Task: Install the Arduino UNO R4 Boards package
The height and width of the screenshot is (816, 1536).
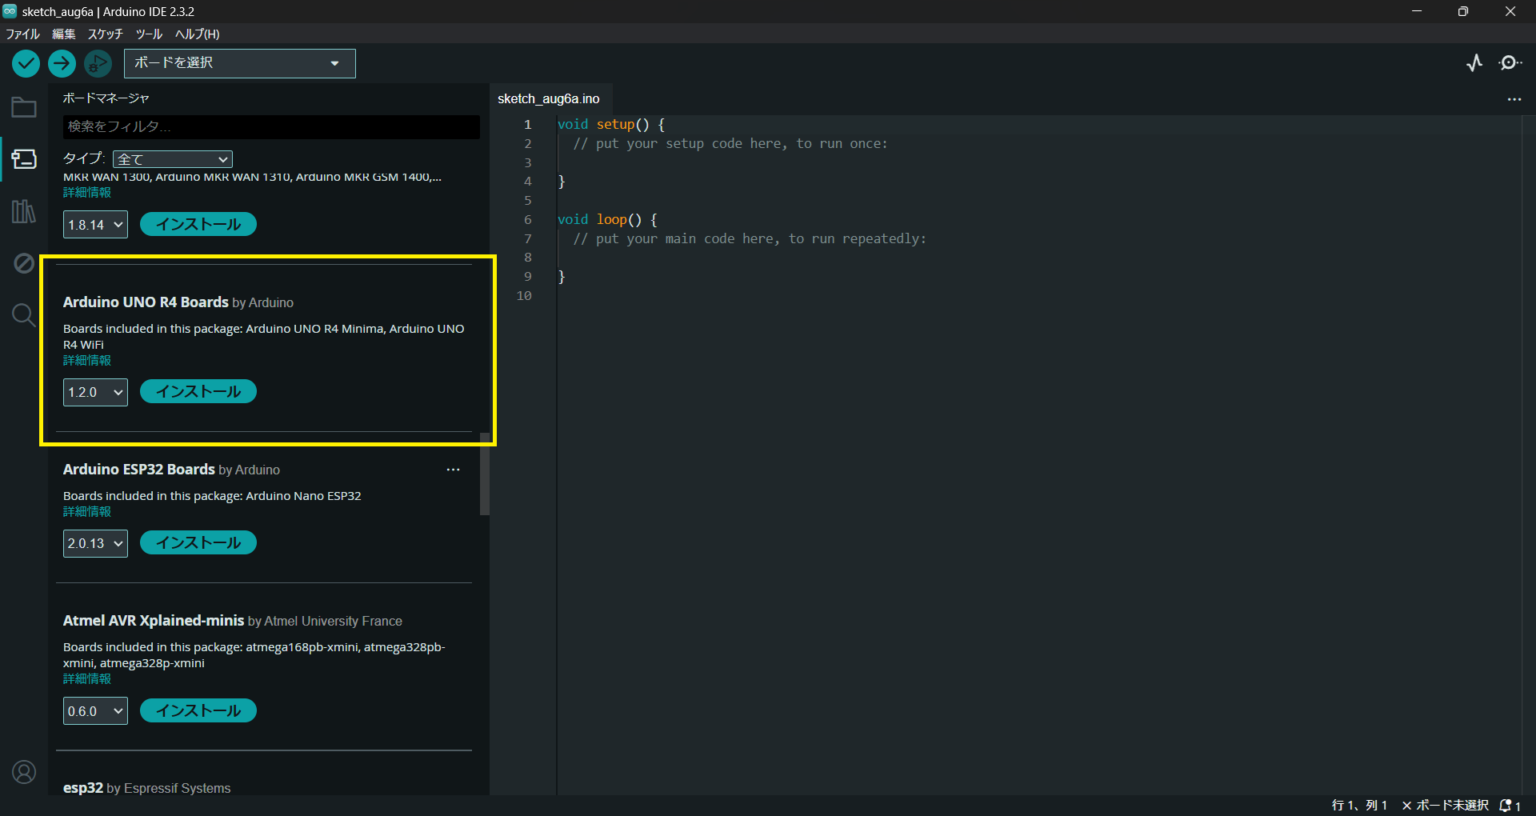Action: (x=198, y=392)
